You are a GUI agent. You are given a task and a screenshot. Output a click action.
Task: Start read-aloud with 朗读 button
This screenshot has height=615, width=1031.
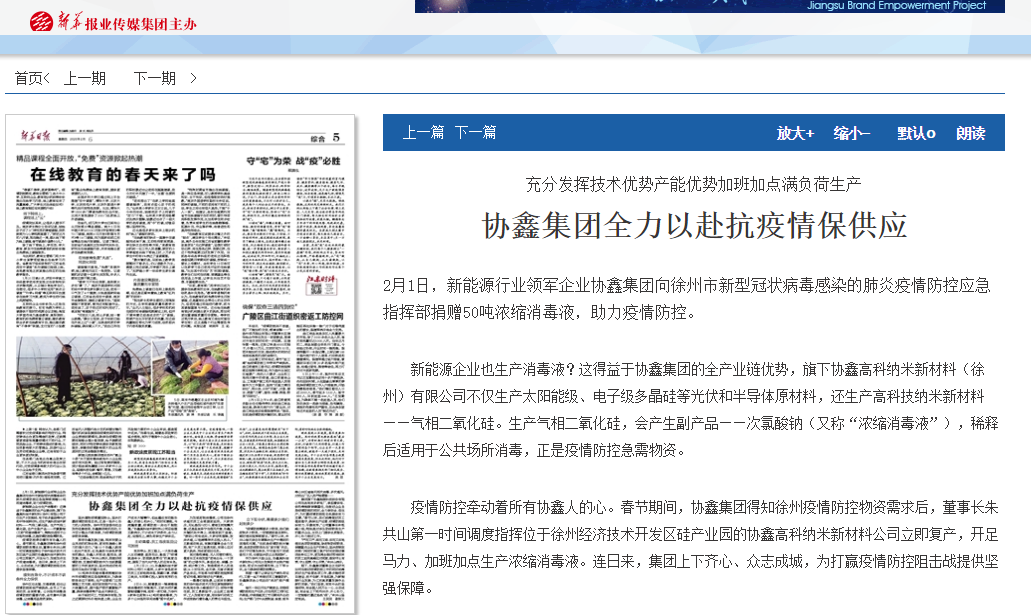pyautogui.click(x=970, y=133)
